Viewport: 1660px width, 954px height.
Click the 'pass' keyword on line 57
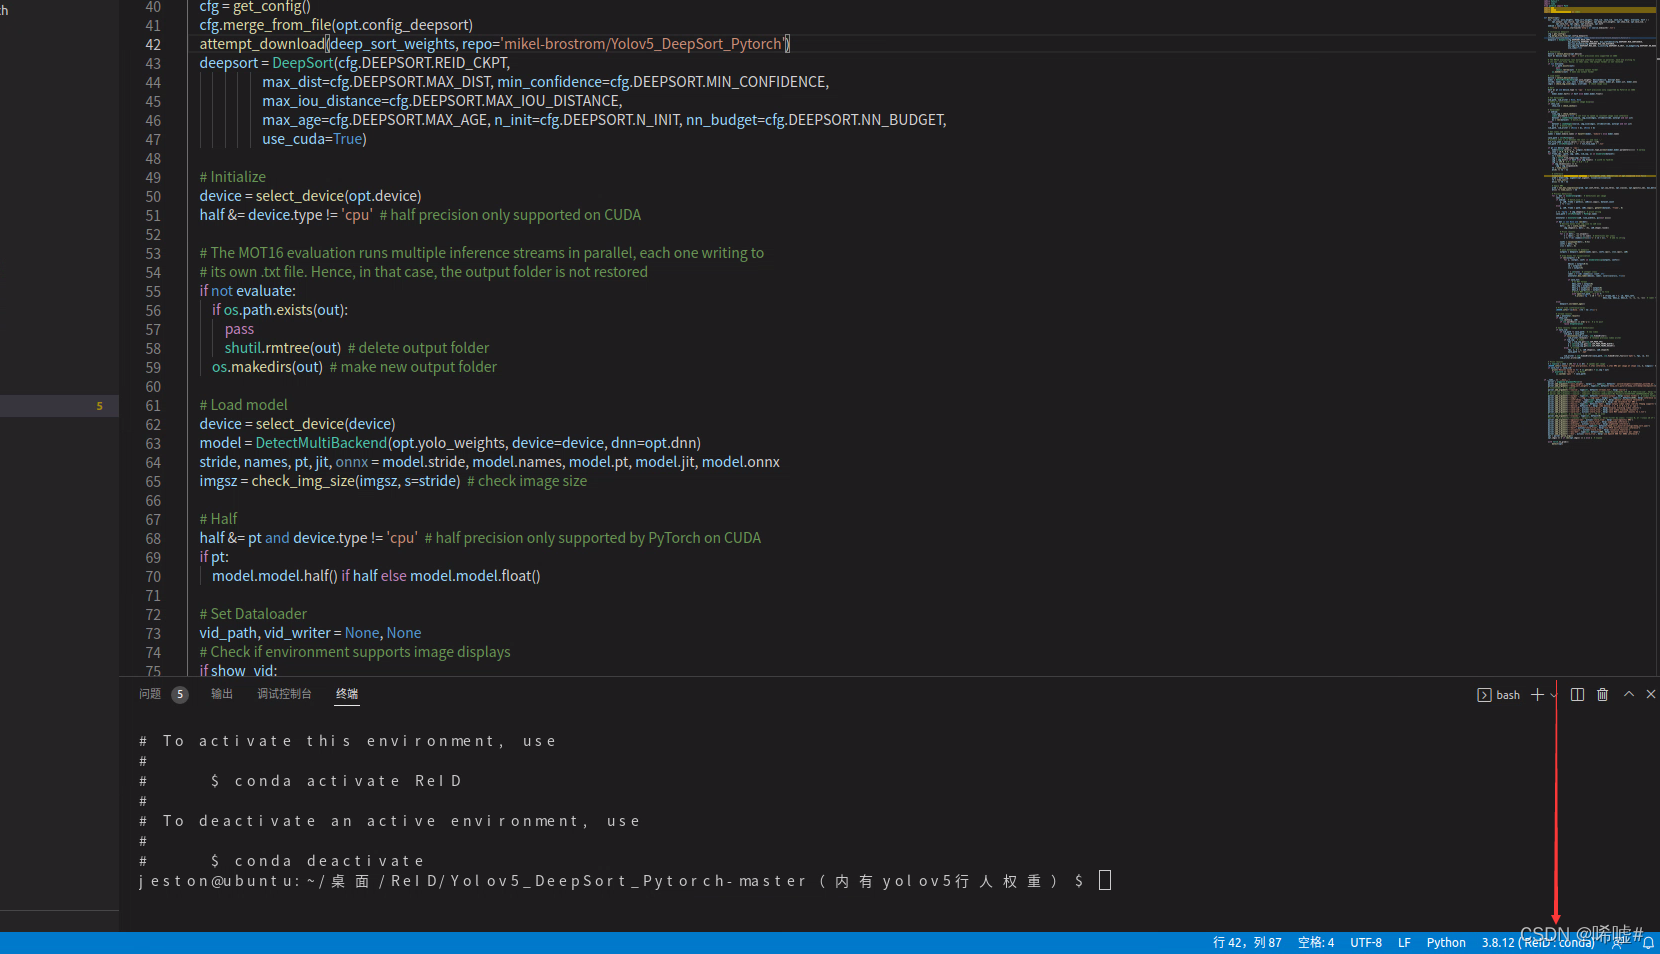coord(239,329)
